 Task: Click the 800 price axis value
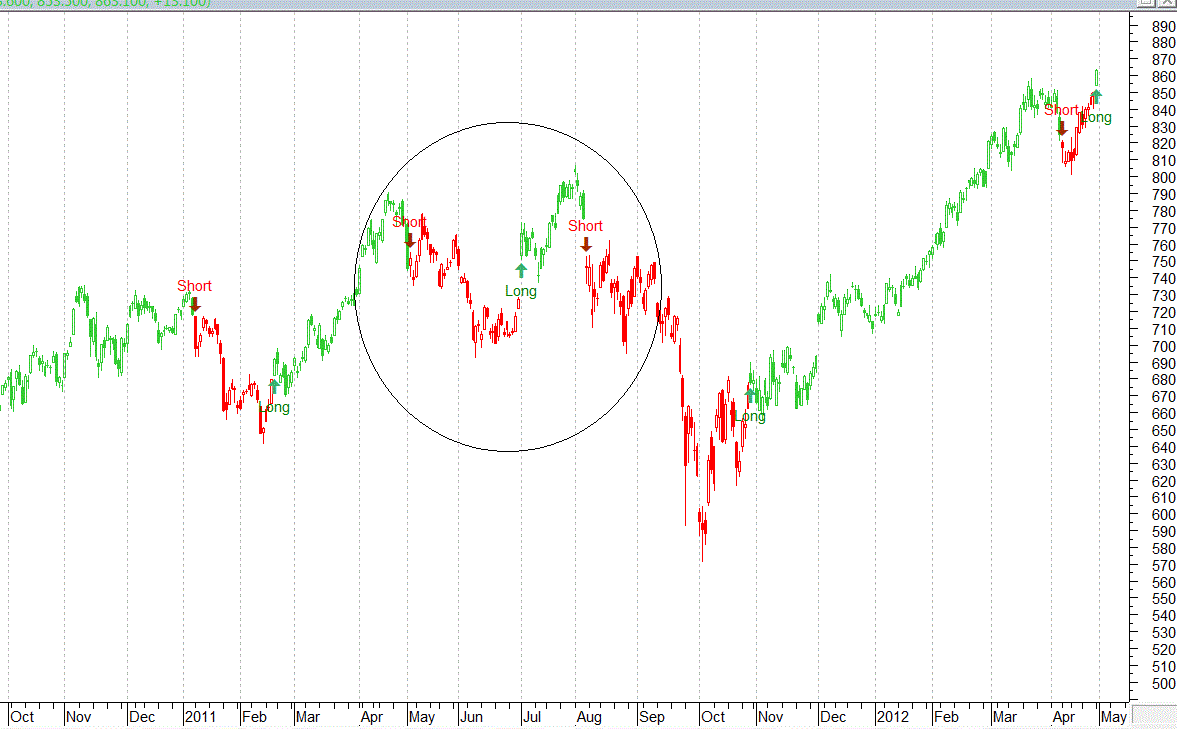[1163, 178]
